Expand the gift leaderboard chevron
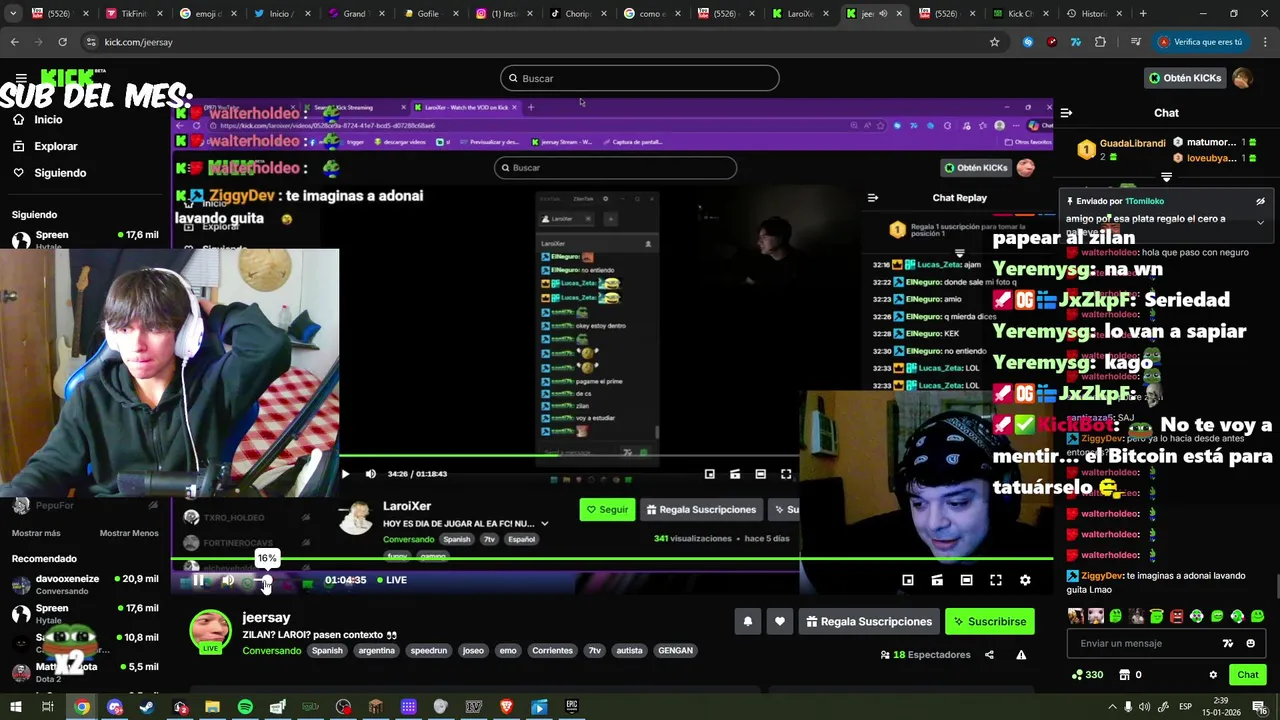The image size is (1280, 720). coord(1166,177)
